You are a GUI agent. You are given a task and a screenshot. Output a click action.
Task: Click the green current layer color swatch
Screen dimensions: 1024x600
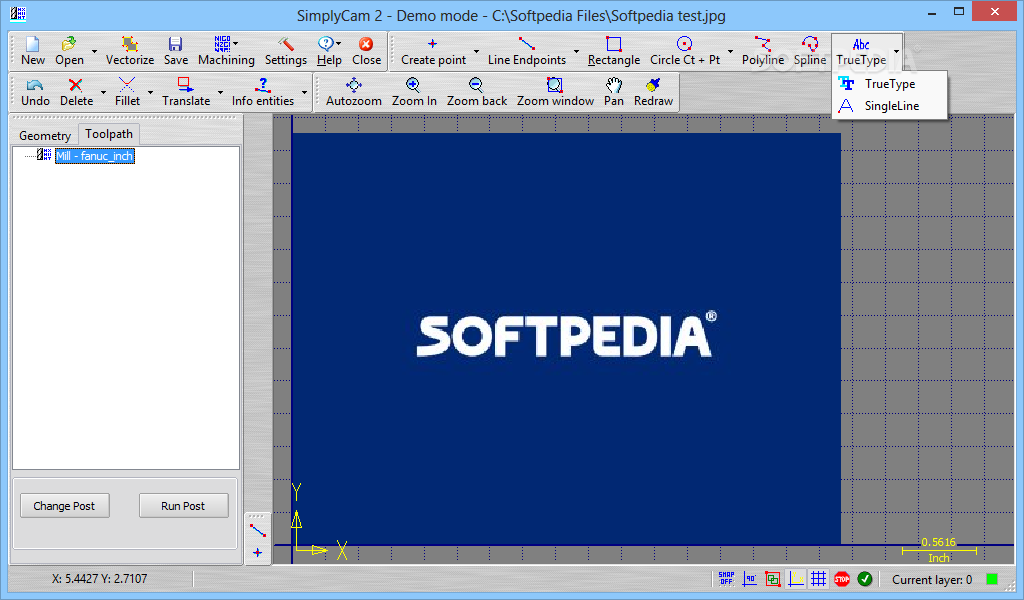992,579
